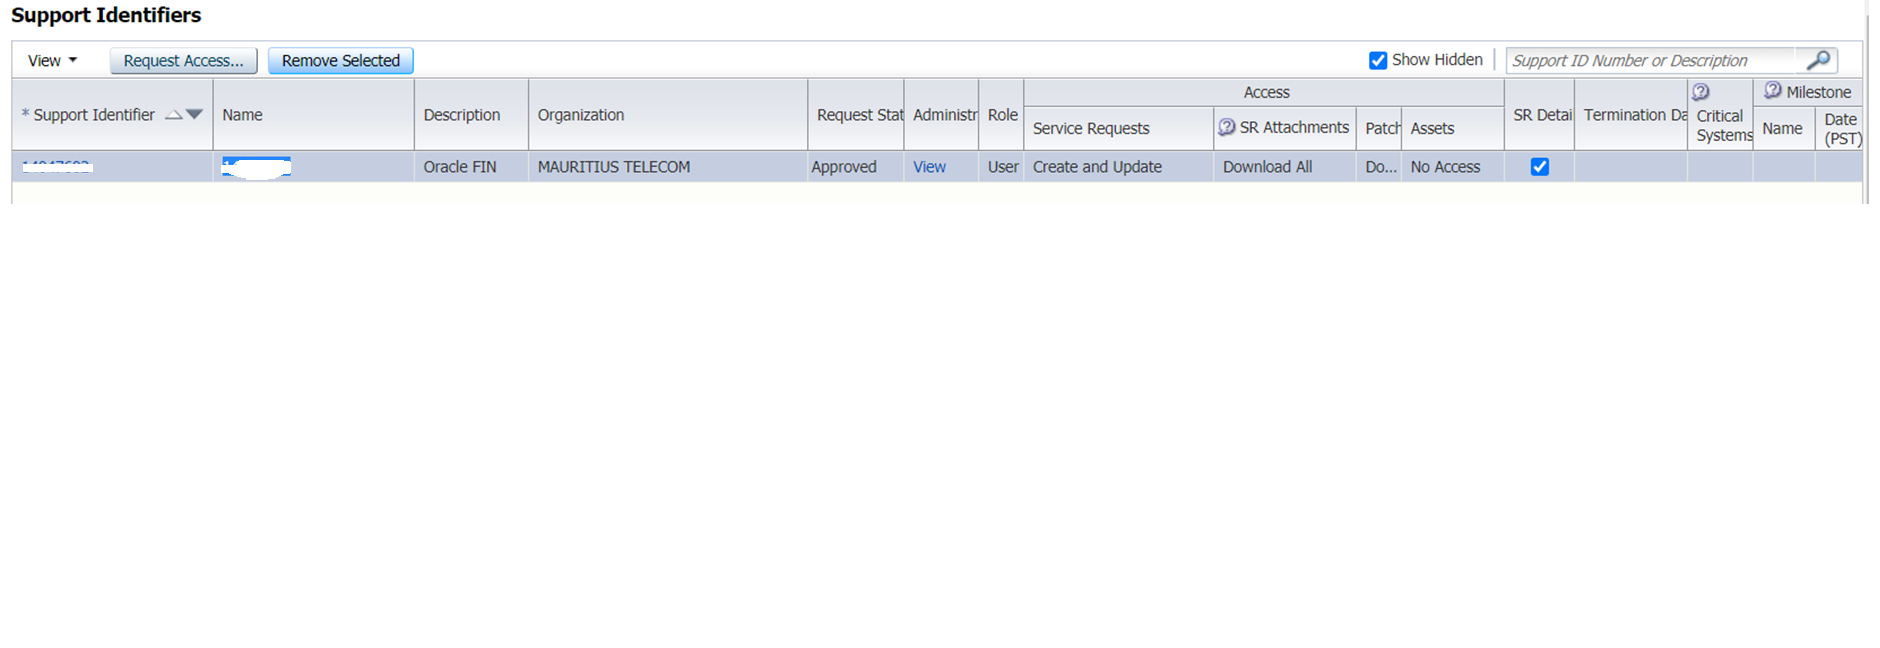Click the Request Status column header
This screenshot has height=648, width=1880.
pyautogui.click(x=858, y=115)
